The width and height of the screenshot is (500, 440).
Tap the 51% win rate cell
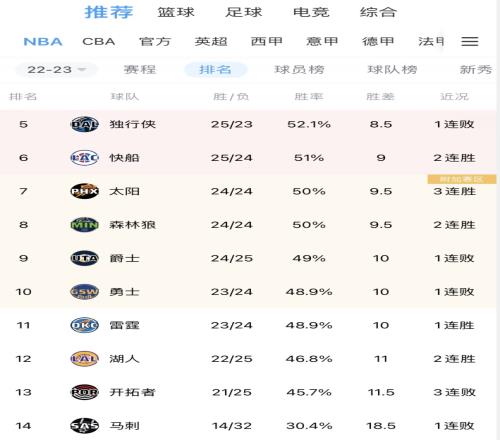pos(309,158)
